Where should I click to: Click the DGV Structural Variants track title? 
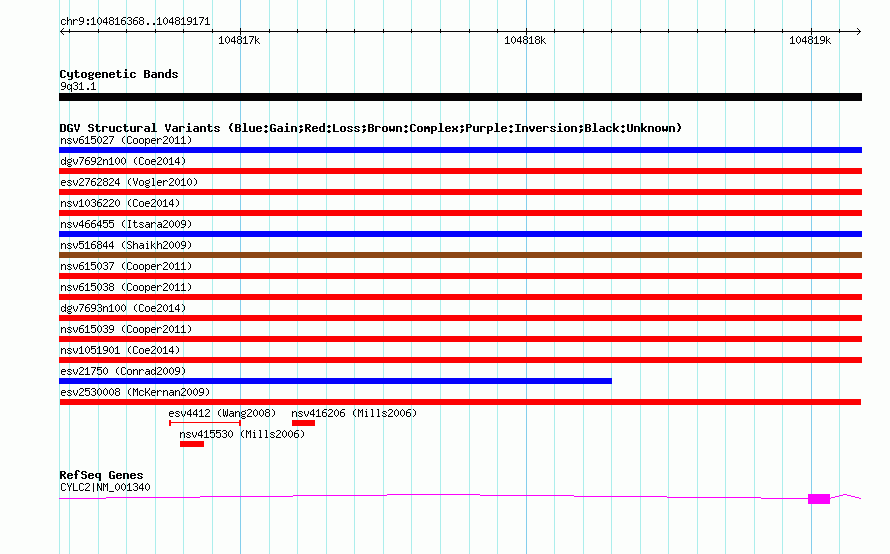(370, 128)
